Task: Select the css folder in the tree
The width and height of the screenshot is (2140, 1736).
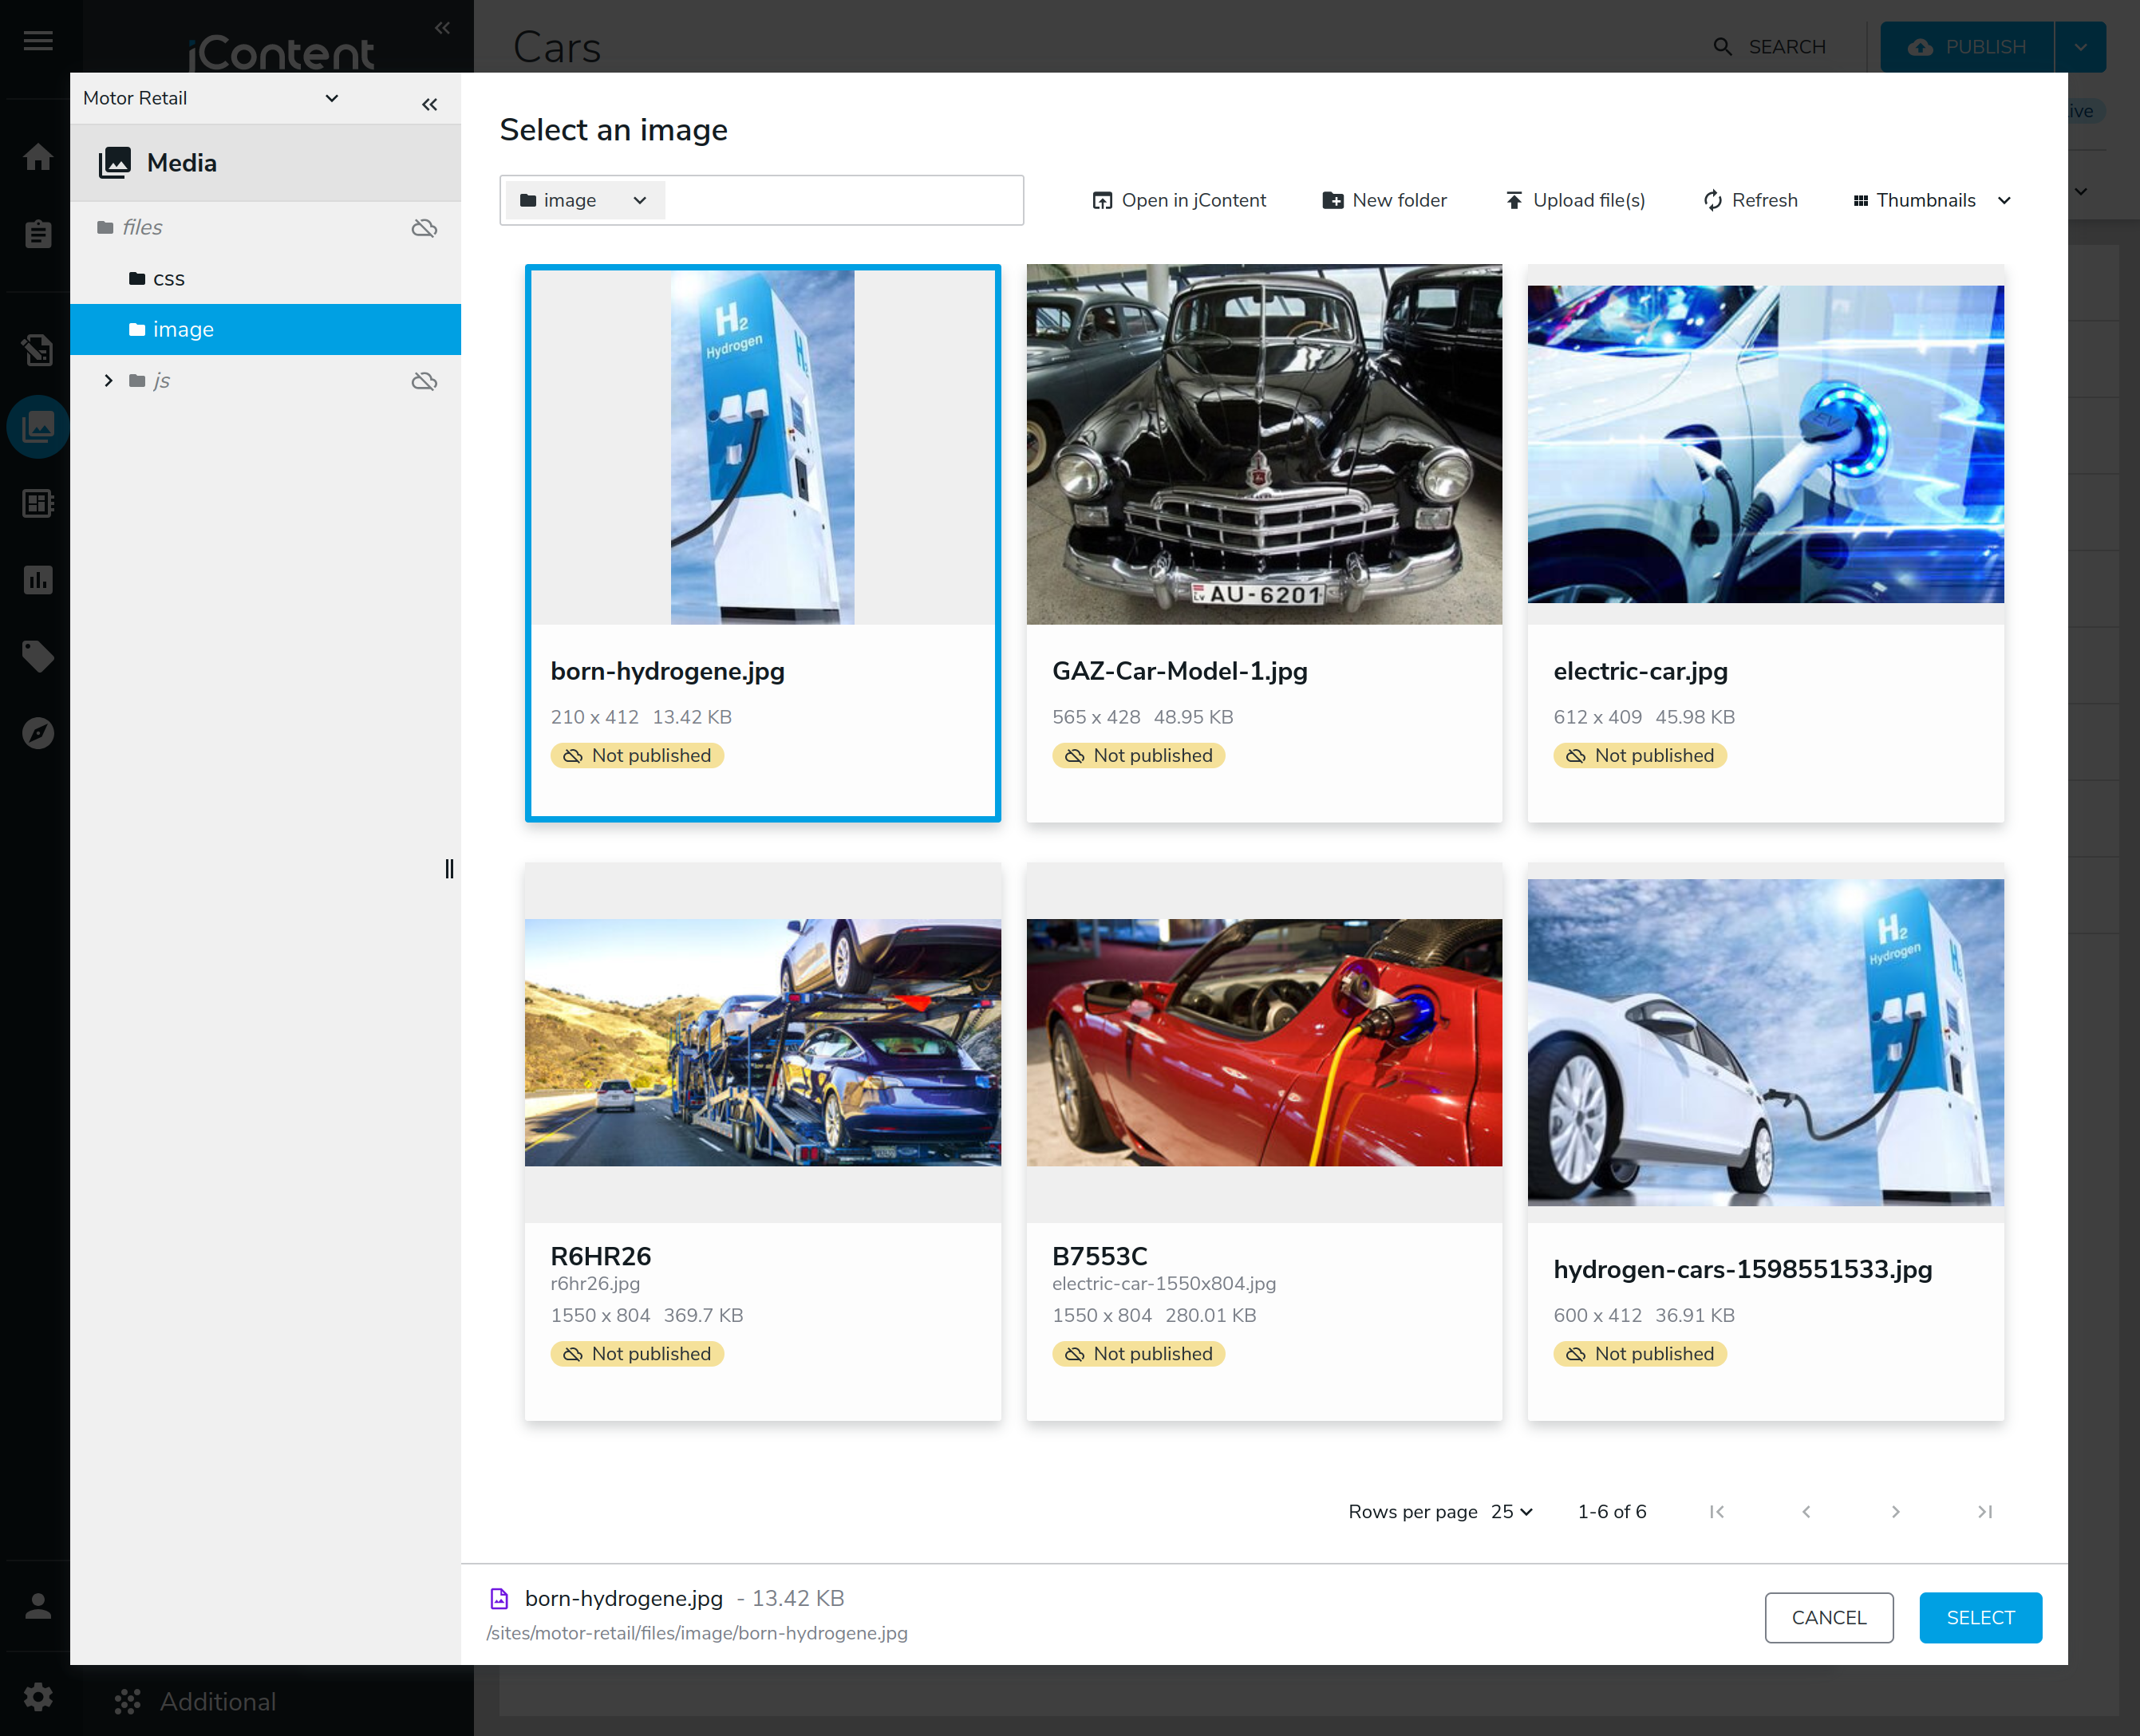Action: tap(168, 279)
